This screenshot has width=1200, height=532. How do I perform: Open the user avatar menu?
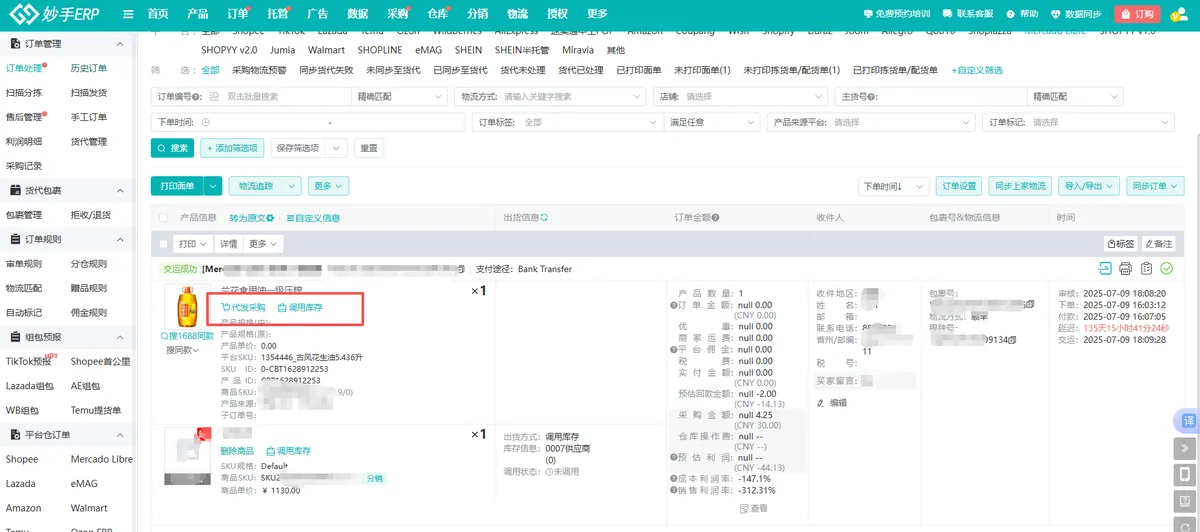[1181, 14]
